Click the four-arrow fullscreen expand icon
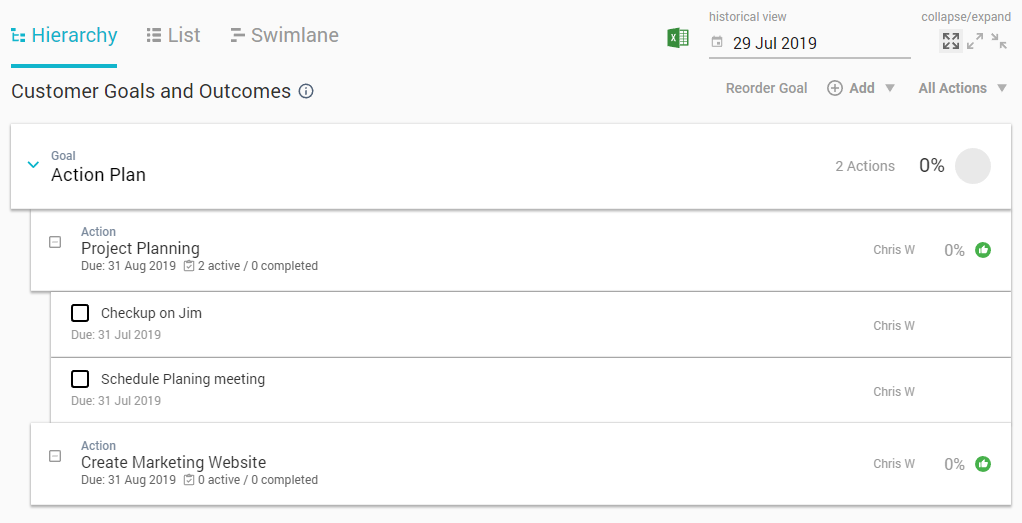 coord(951,41)
